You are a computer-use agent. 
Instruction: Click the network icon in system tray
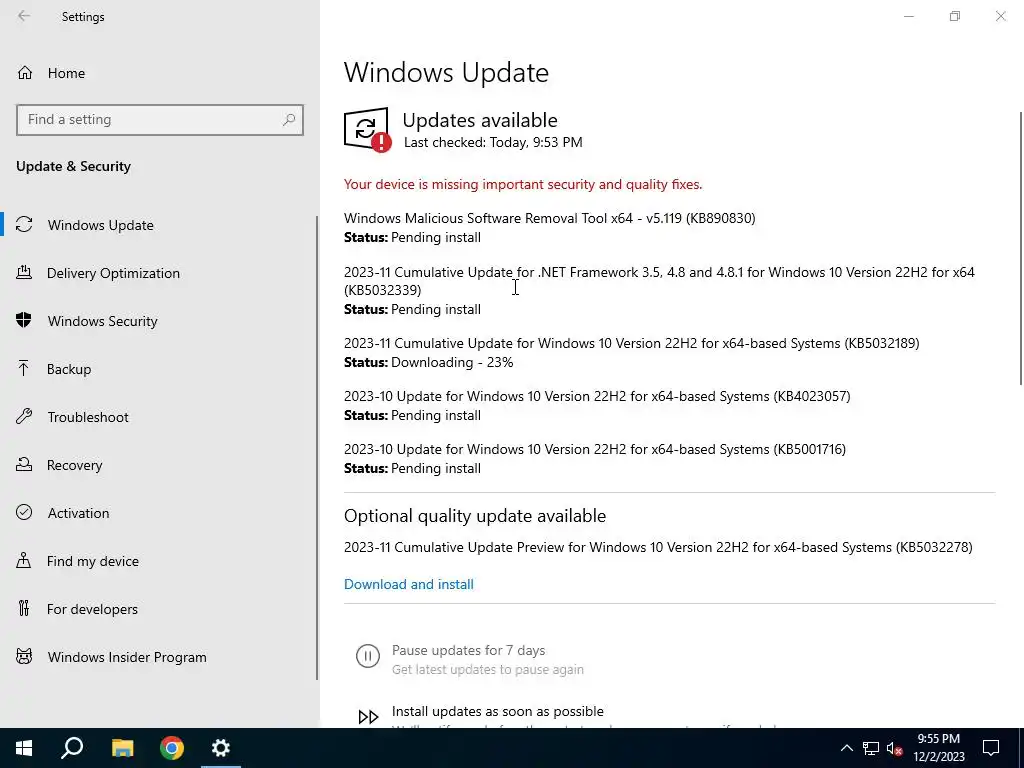[871, 748]
